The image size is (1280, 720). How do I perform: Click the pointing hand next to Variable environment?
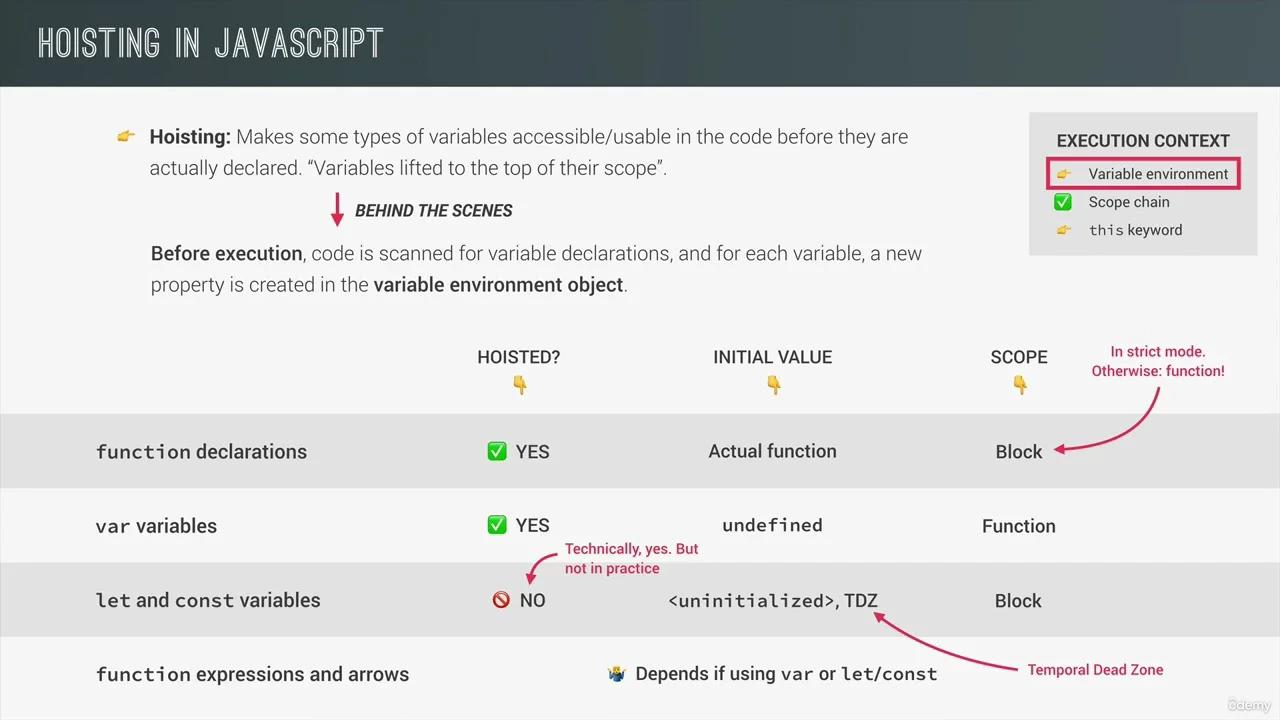coord(1063,174)
